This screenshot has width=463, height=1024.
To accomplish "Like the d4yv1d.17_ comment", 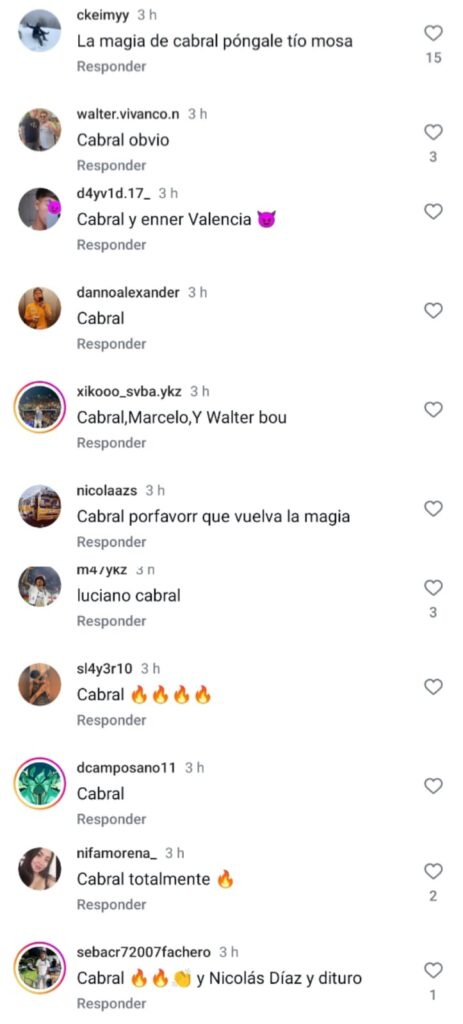I will [433, 212].
